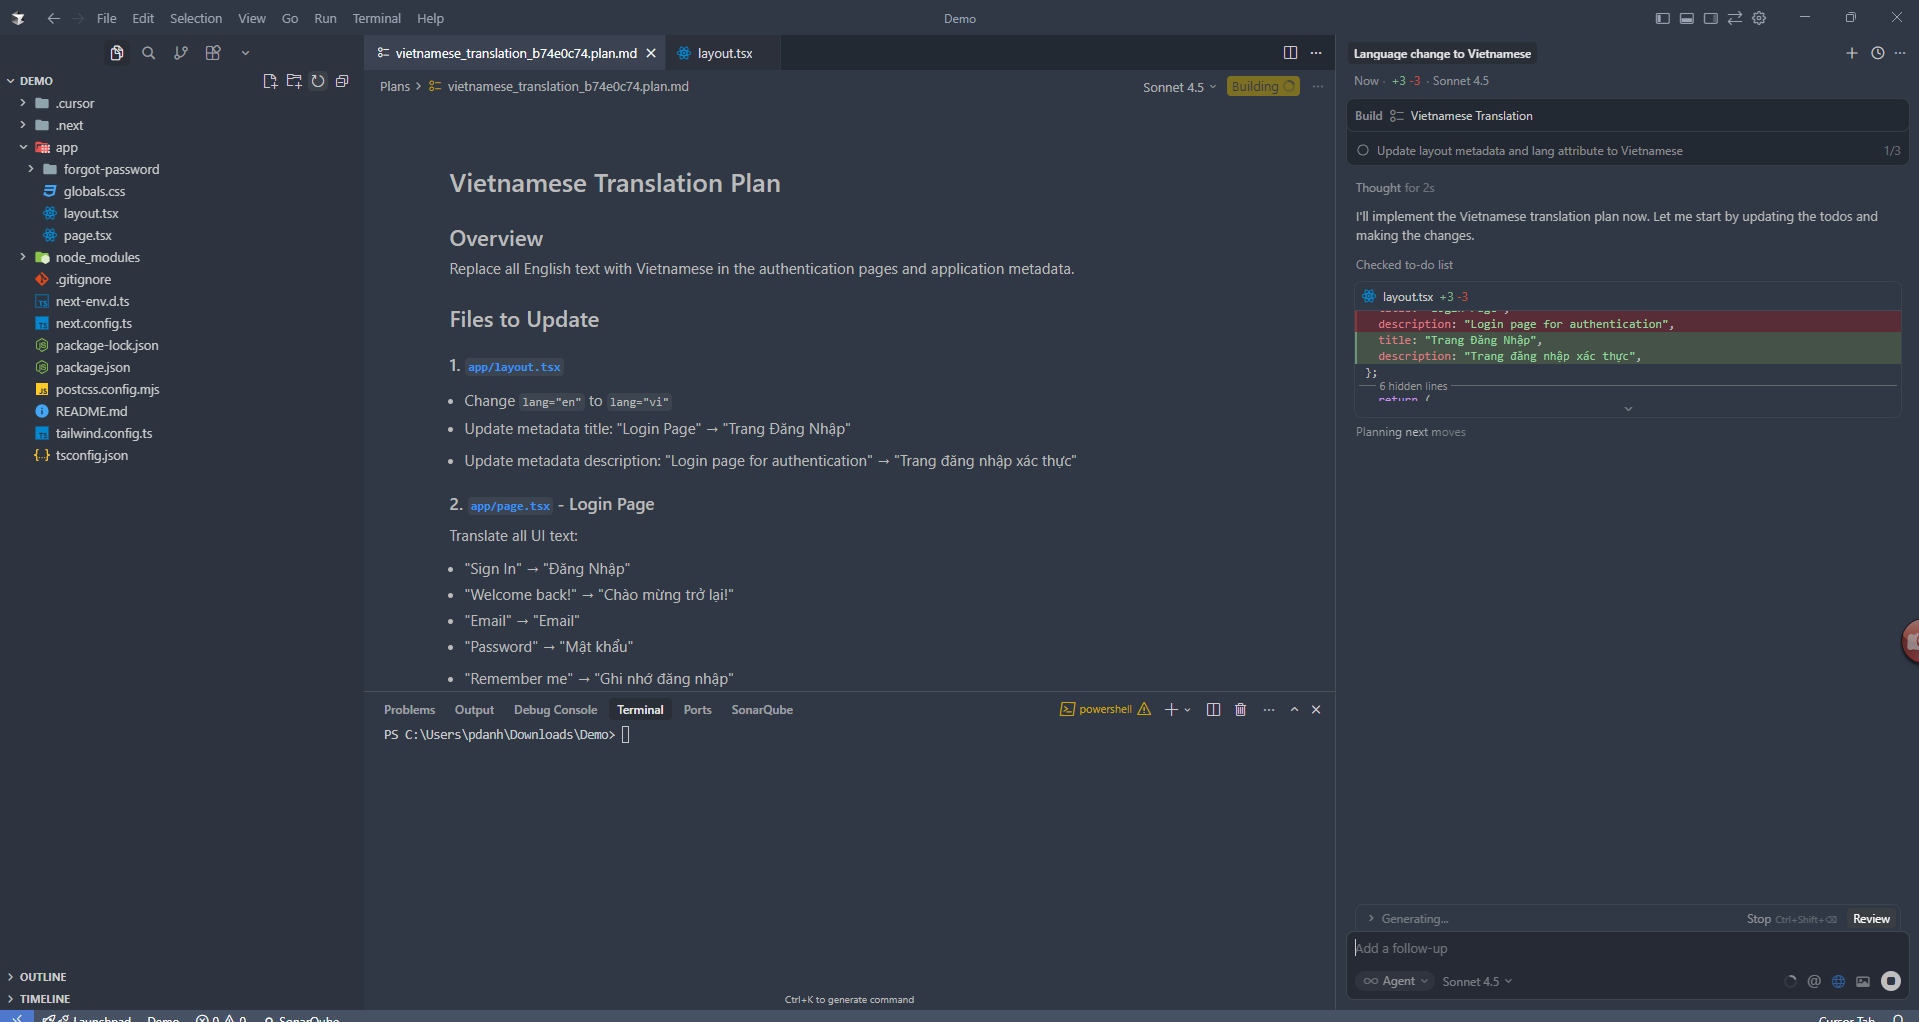The image size is (1919, 1022).
Task: Refresh the Explorer with the reload icon
Action: [318, 81]
